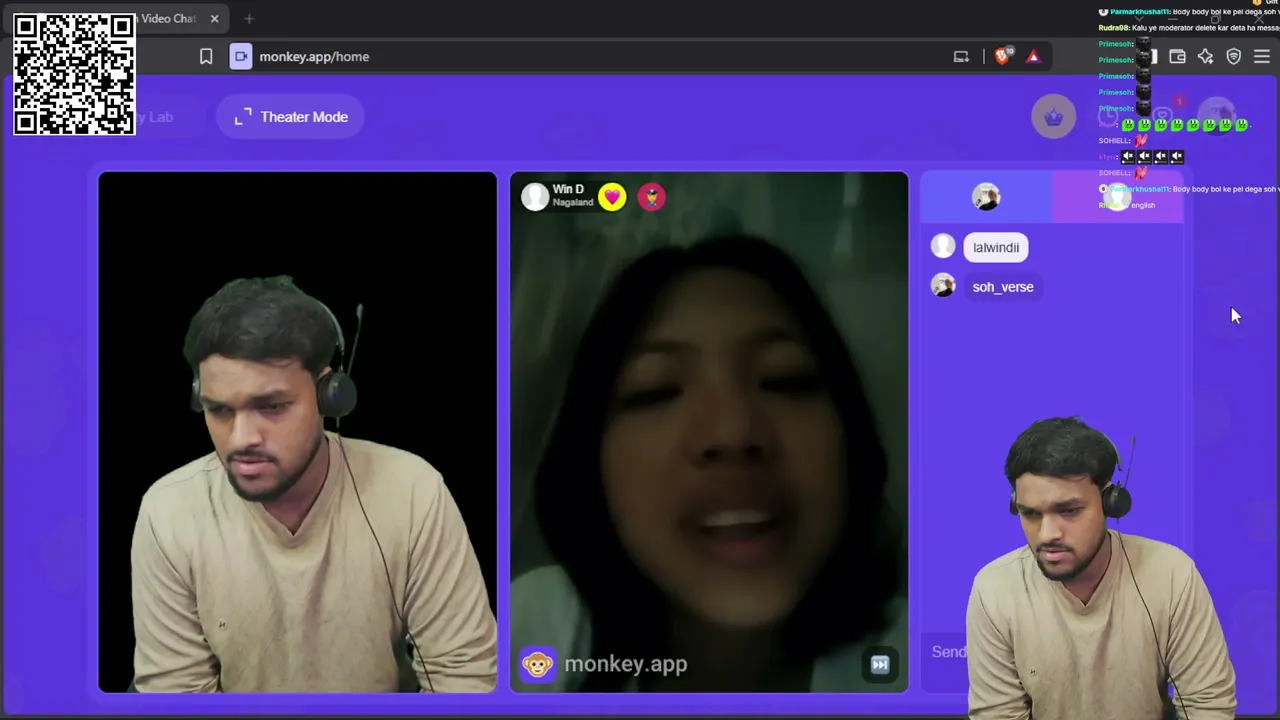Click the lalwindii chat message

pos(996,248)
